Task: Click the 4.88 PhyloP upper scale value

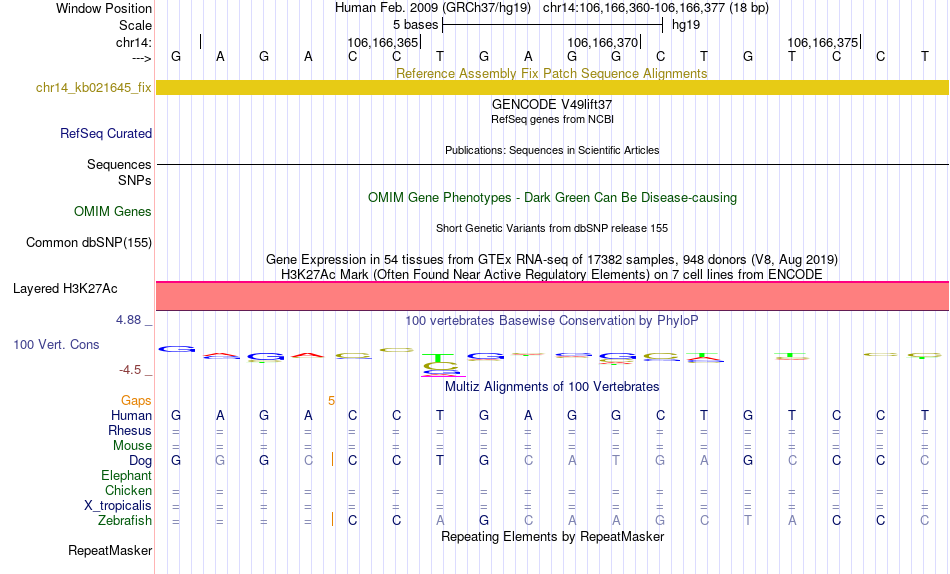Action: tap(128, 320)
